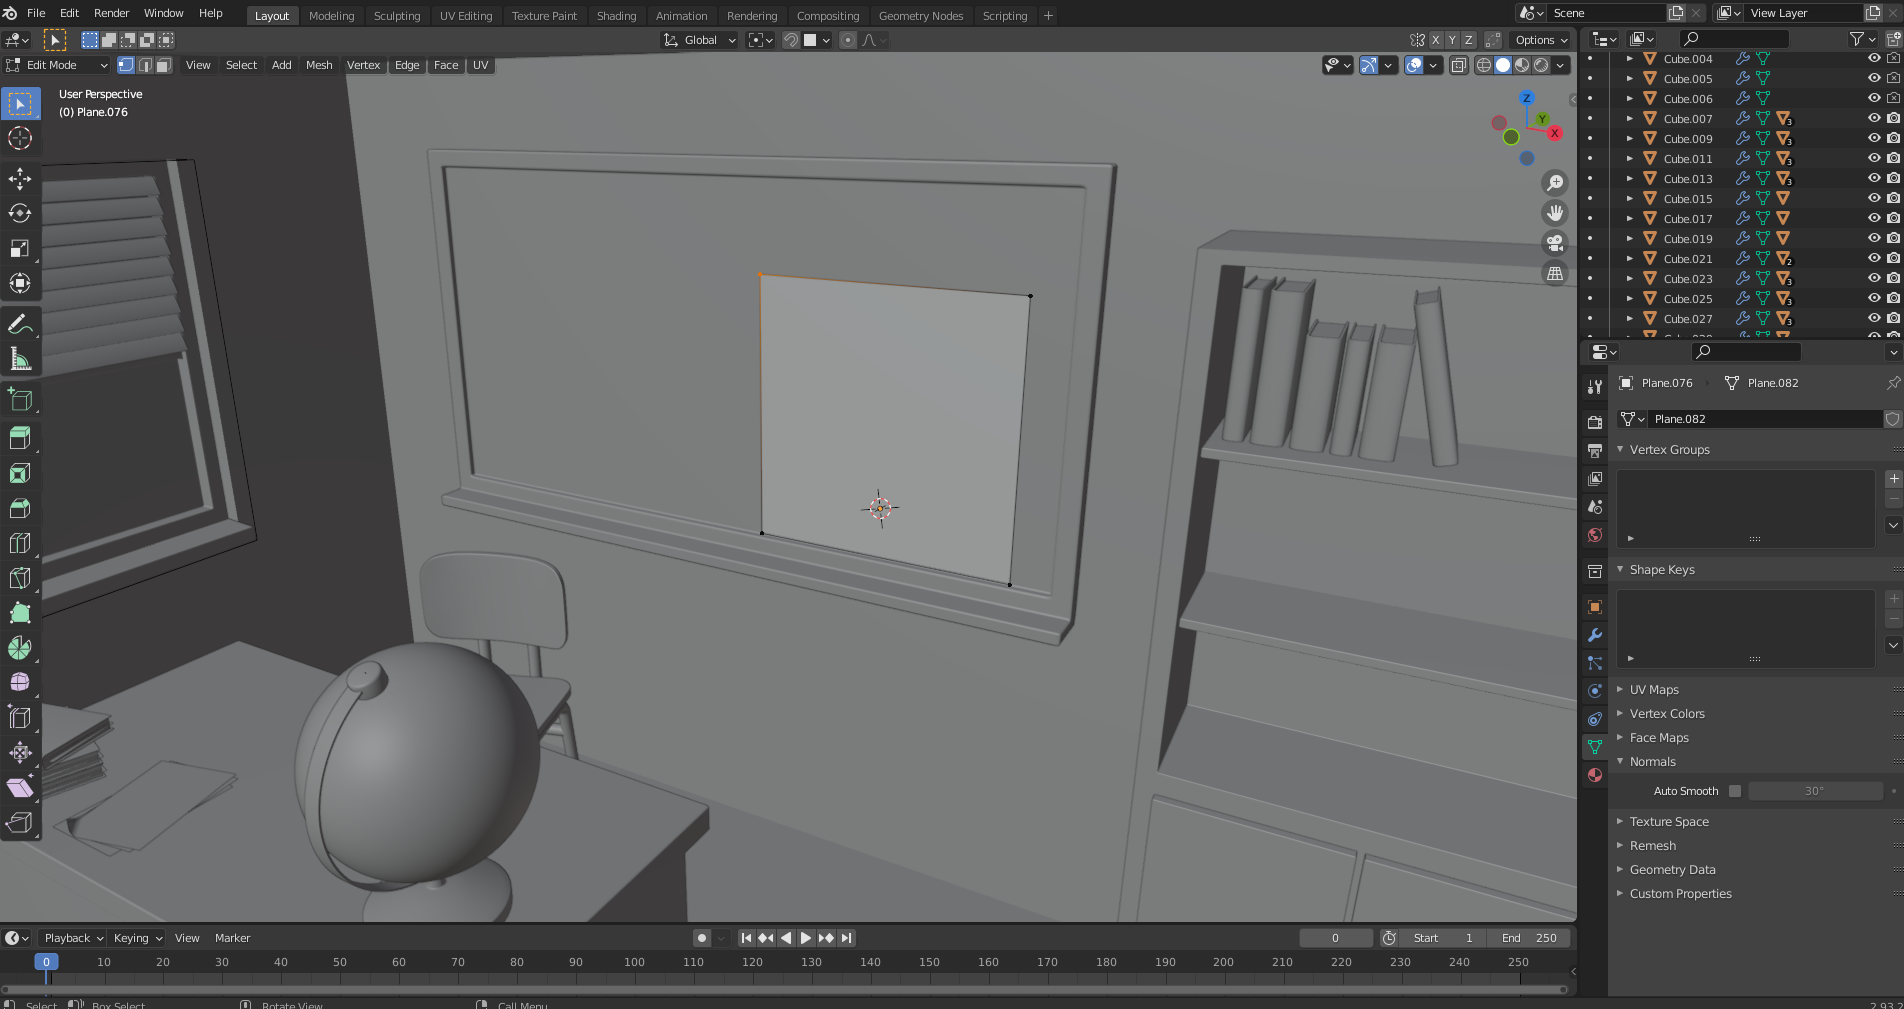Screen dimensions: 1904x1009
Task: Select the Loop Cut tool
Action: [20, 543]
